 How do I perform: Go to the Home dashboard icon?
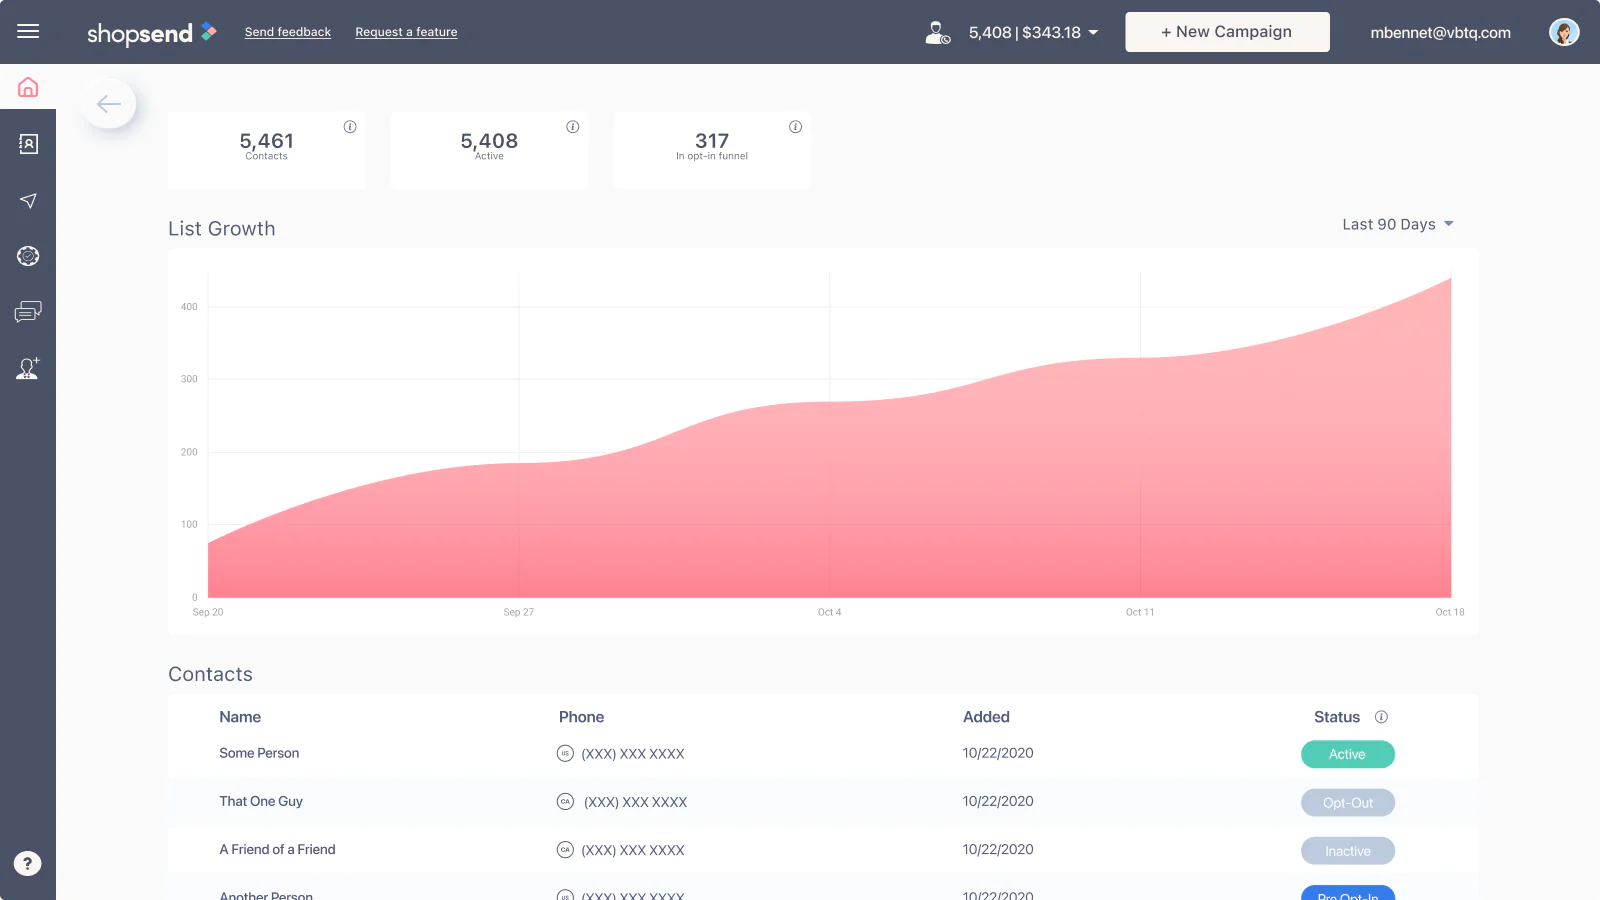click(28, 88)
